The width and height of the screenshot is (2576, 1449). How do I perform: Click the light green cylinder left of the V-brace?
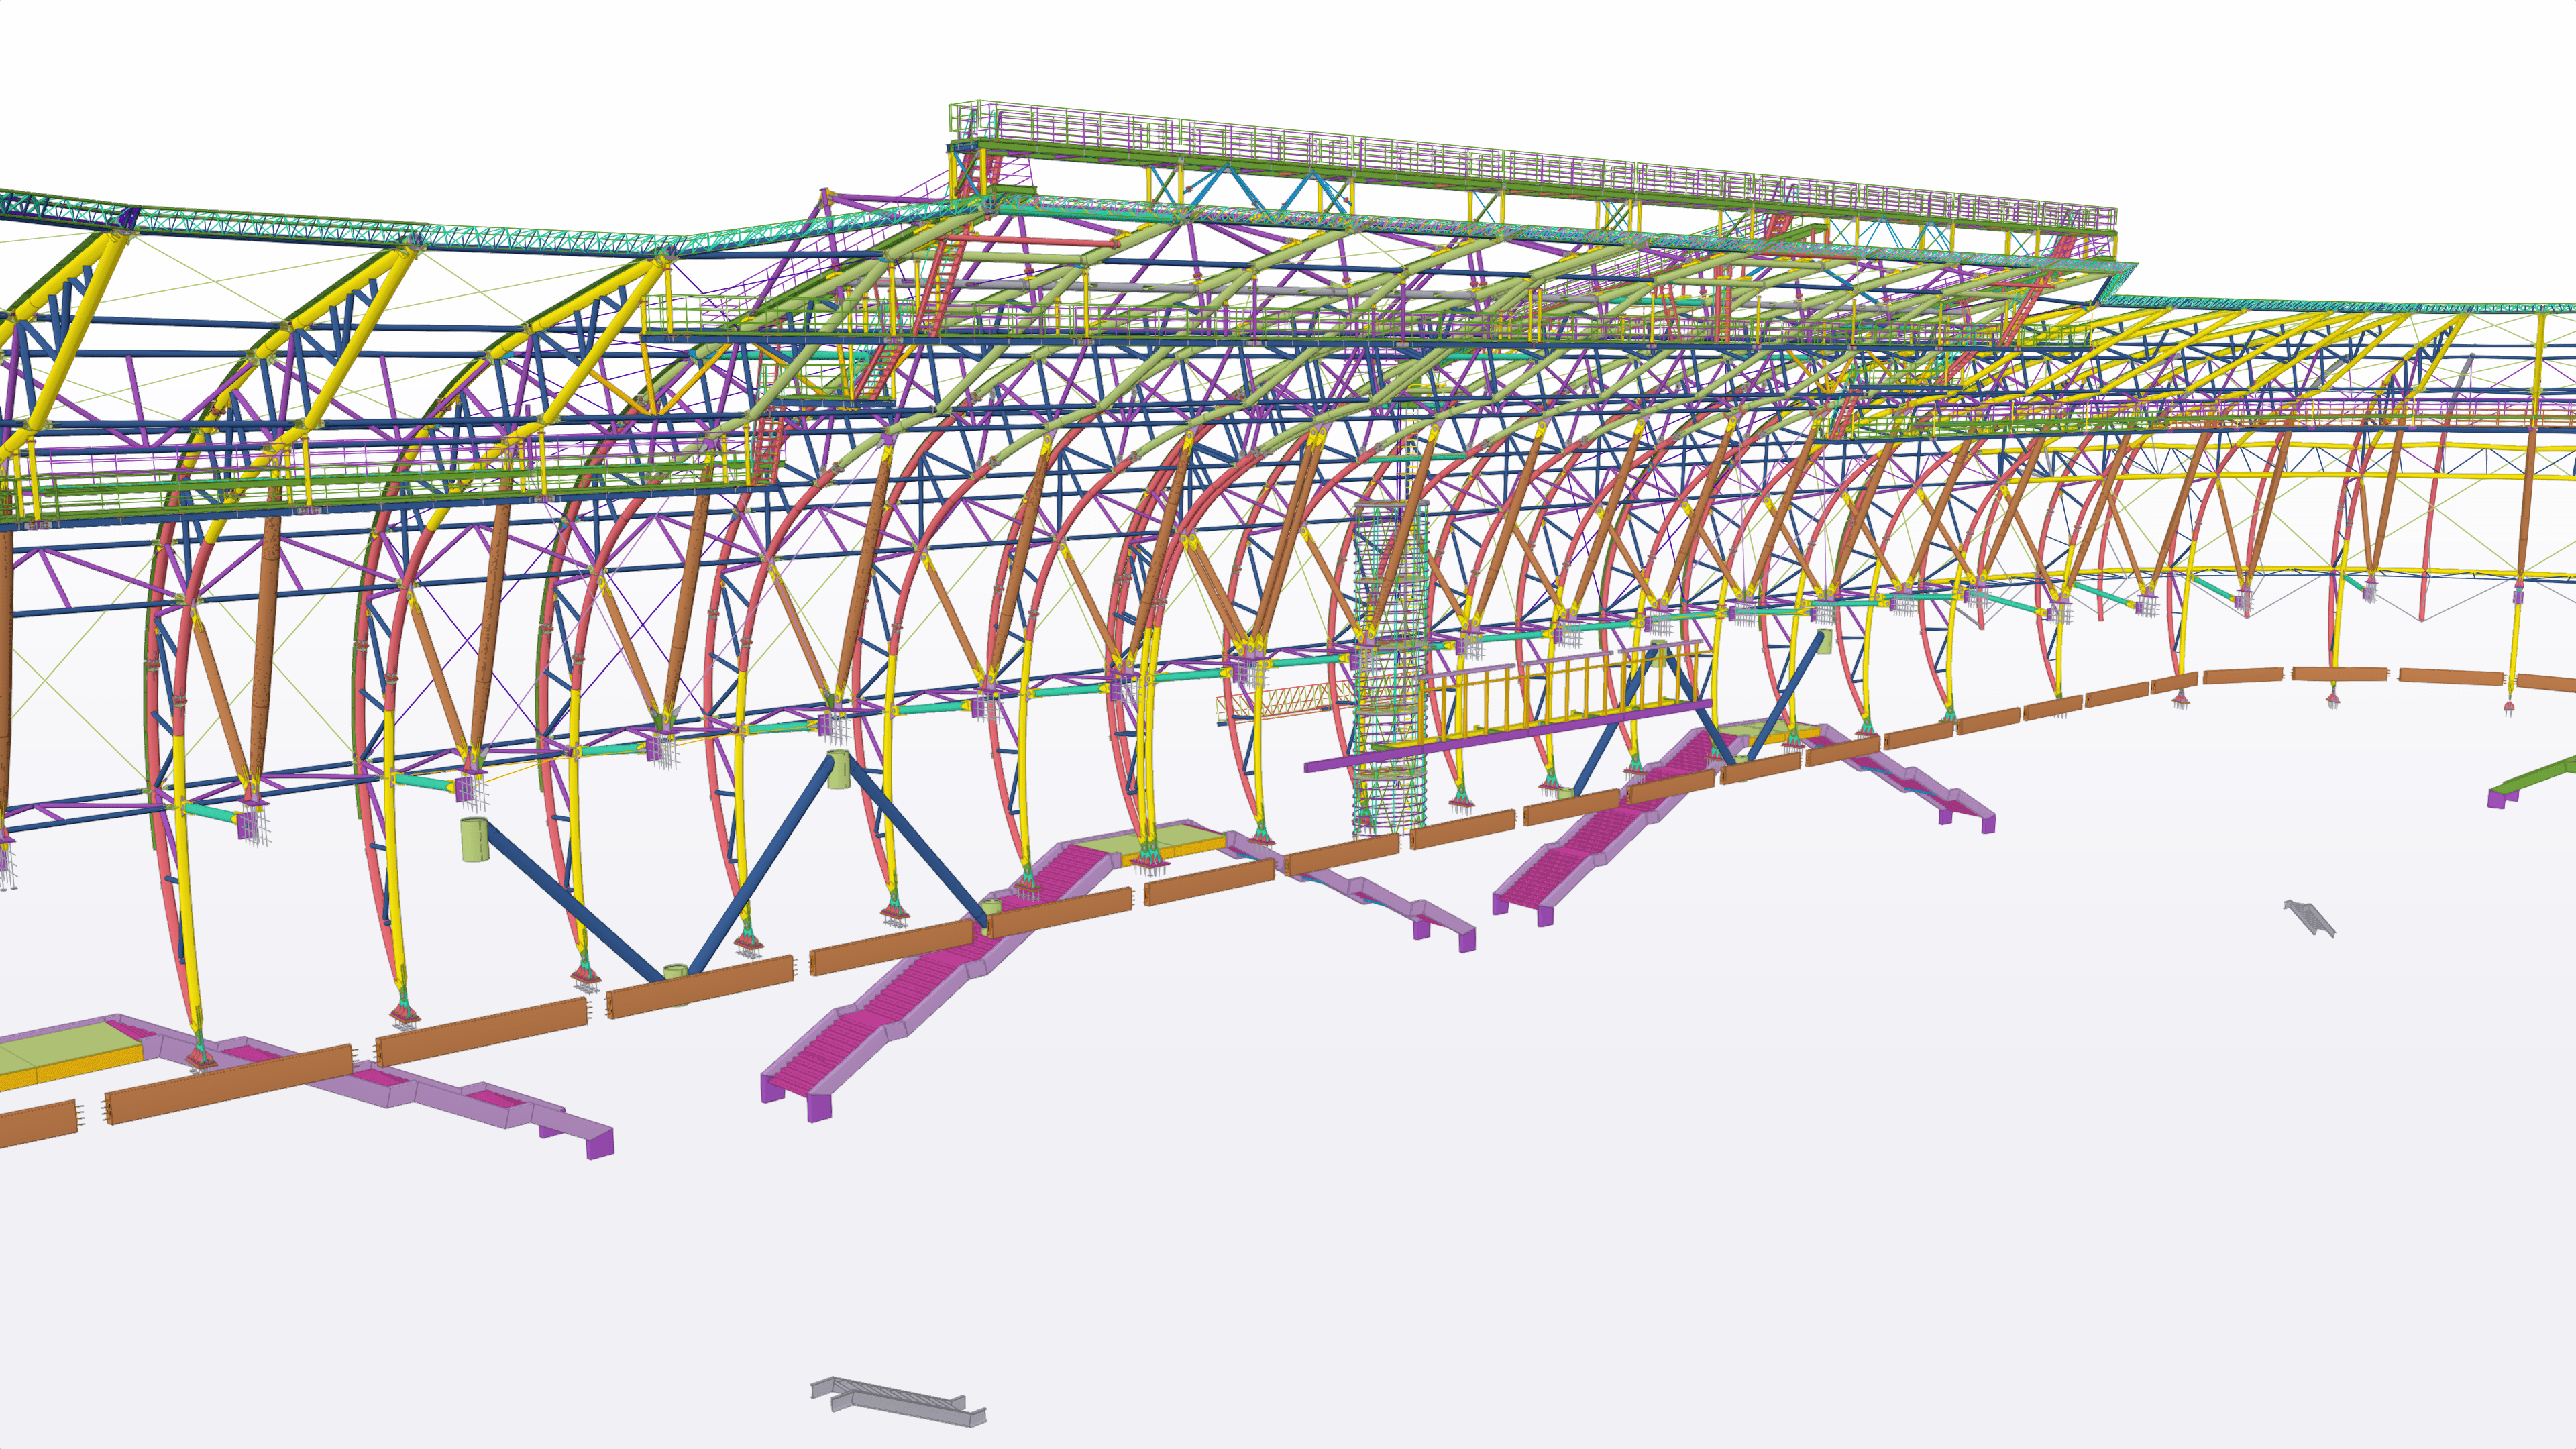(x=474, y=839)
